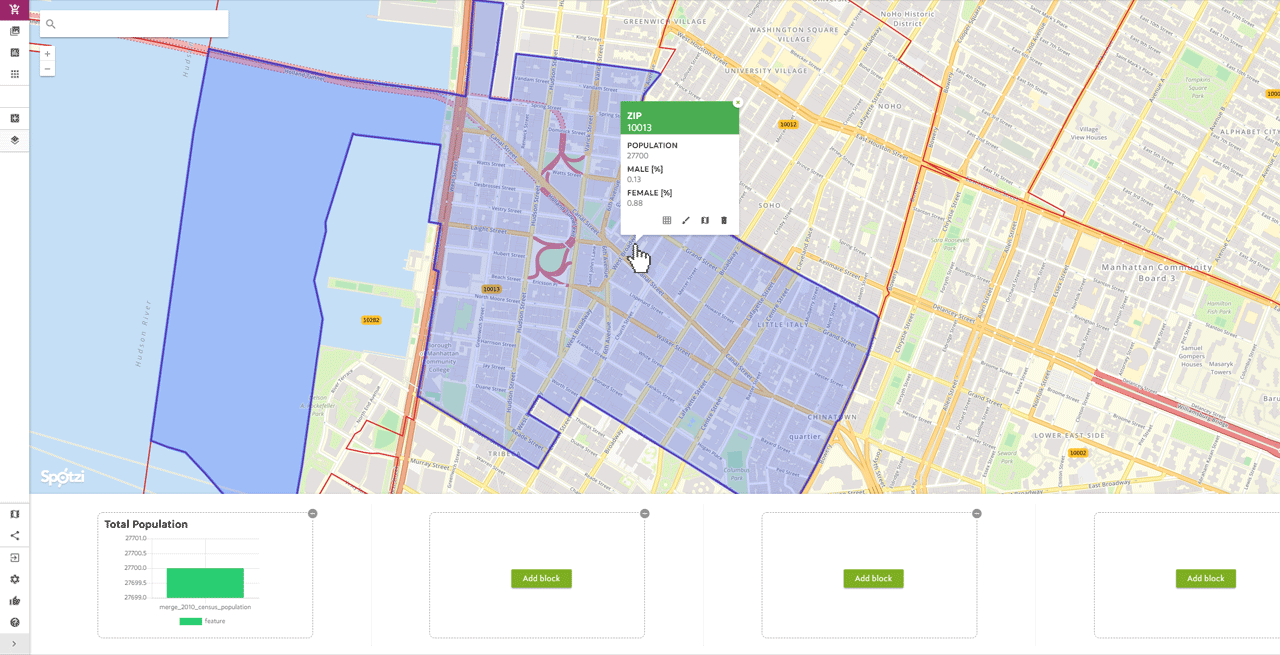Viewport: 1280px width, 655px height.
Task: Zoom out the map with the minus button
Action: (x=47, y=69)
